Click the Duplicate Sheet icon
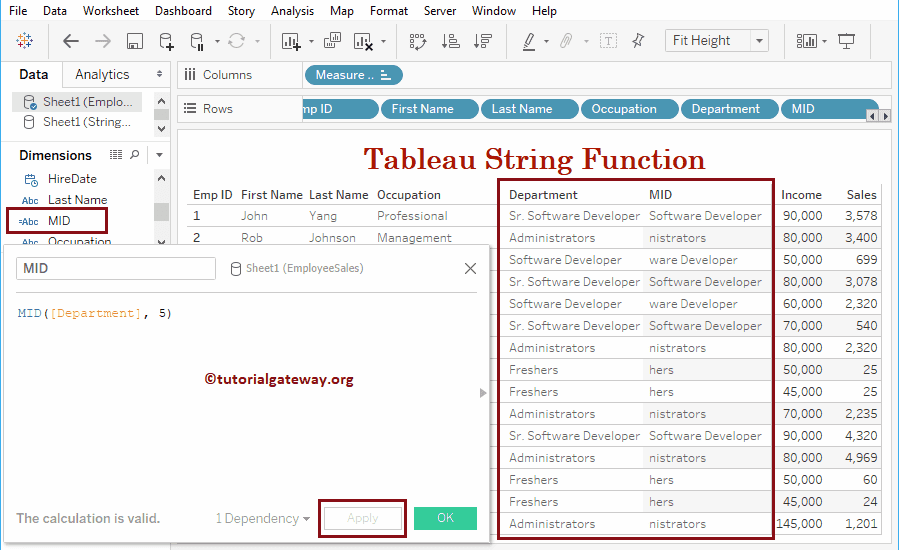Viewport: 899px width, 550px height. 333,40
